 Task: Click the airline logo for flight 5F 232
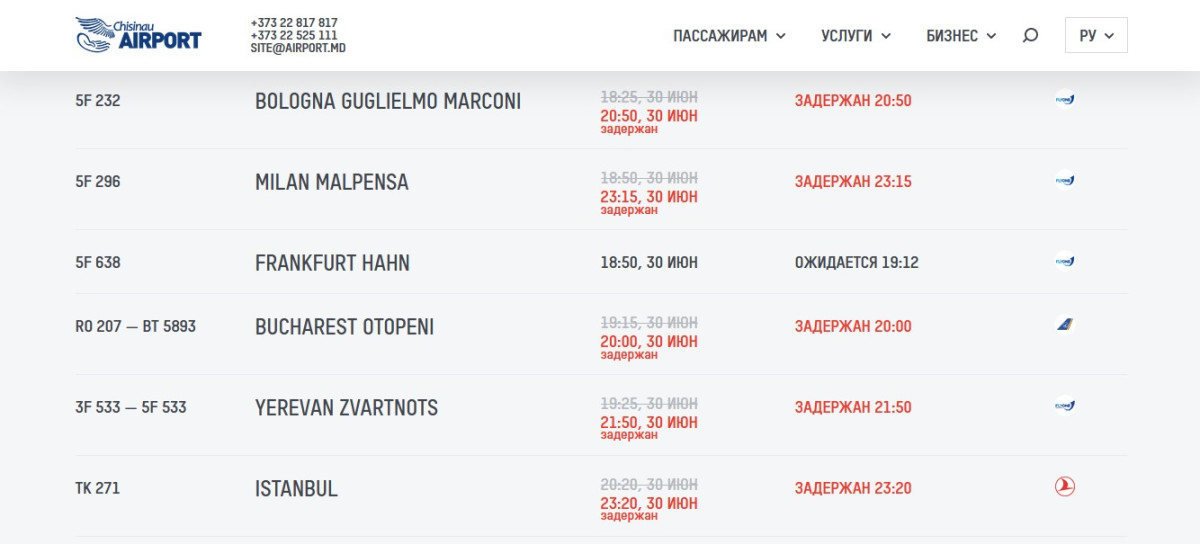point(1064,99)
